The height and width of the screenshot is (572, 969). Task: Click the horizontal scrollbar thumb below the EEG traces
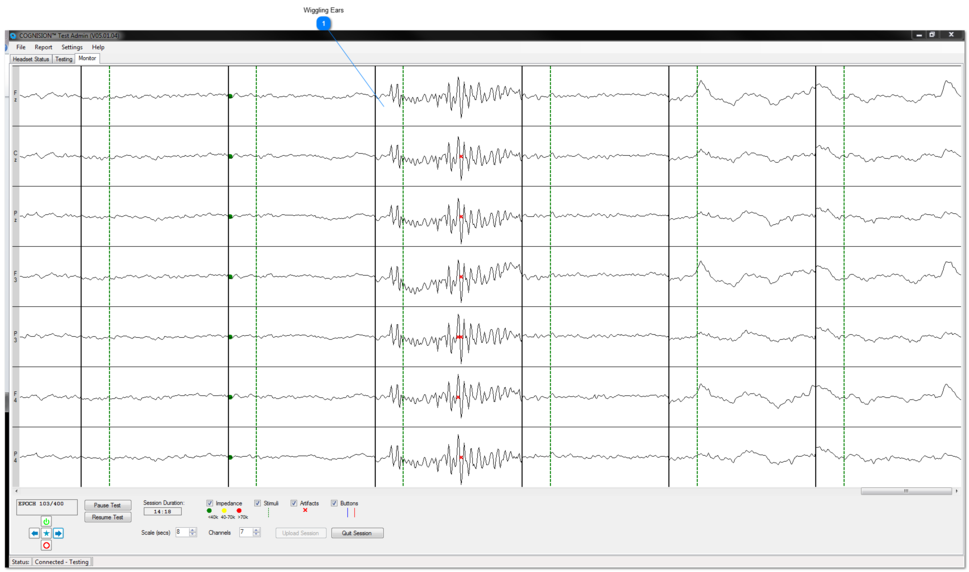click(906, 491)
